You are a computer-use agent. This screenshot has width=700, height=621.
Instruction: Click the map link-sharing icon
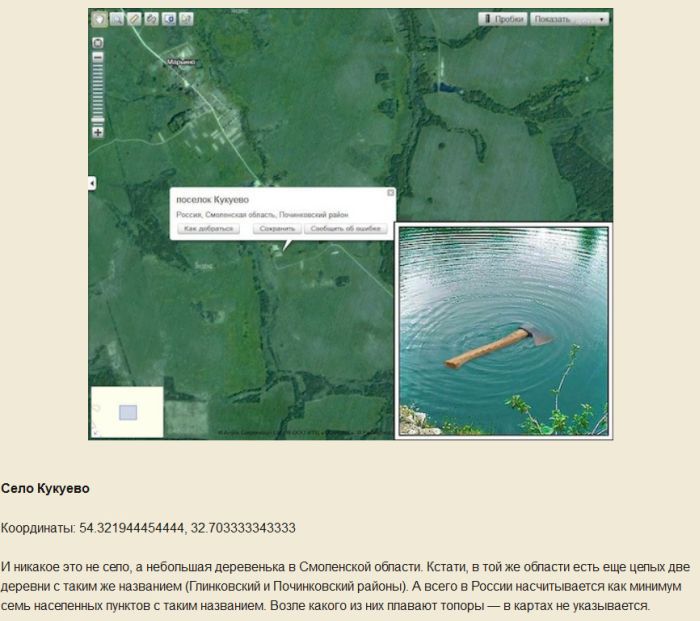[x=151, y=19]
